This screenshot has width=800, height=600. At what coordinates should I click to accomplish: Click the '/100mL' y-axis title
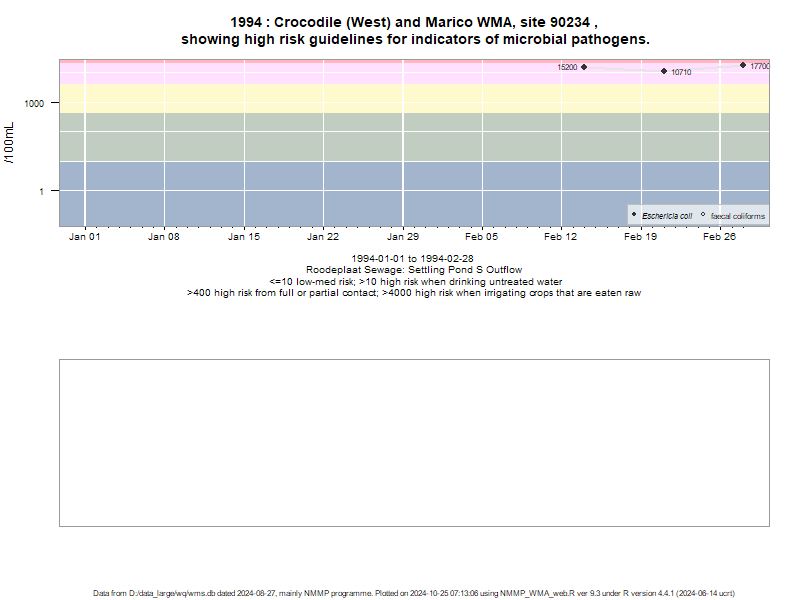click(x=9, y=143)
